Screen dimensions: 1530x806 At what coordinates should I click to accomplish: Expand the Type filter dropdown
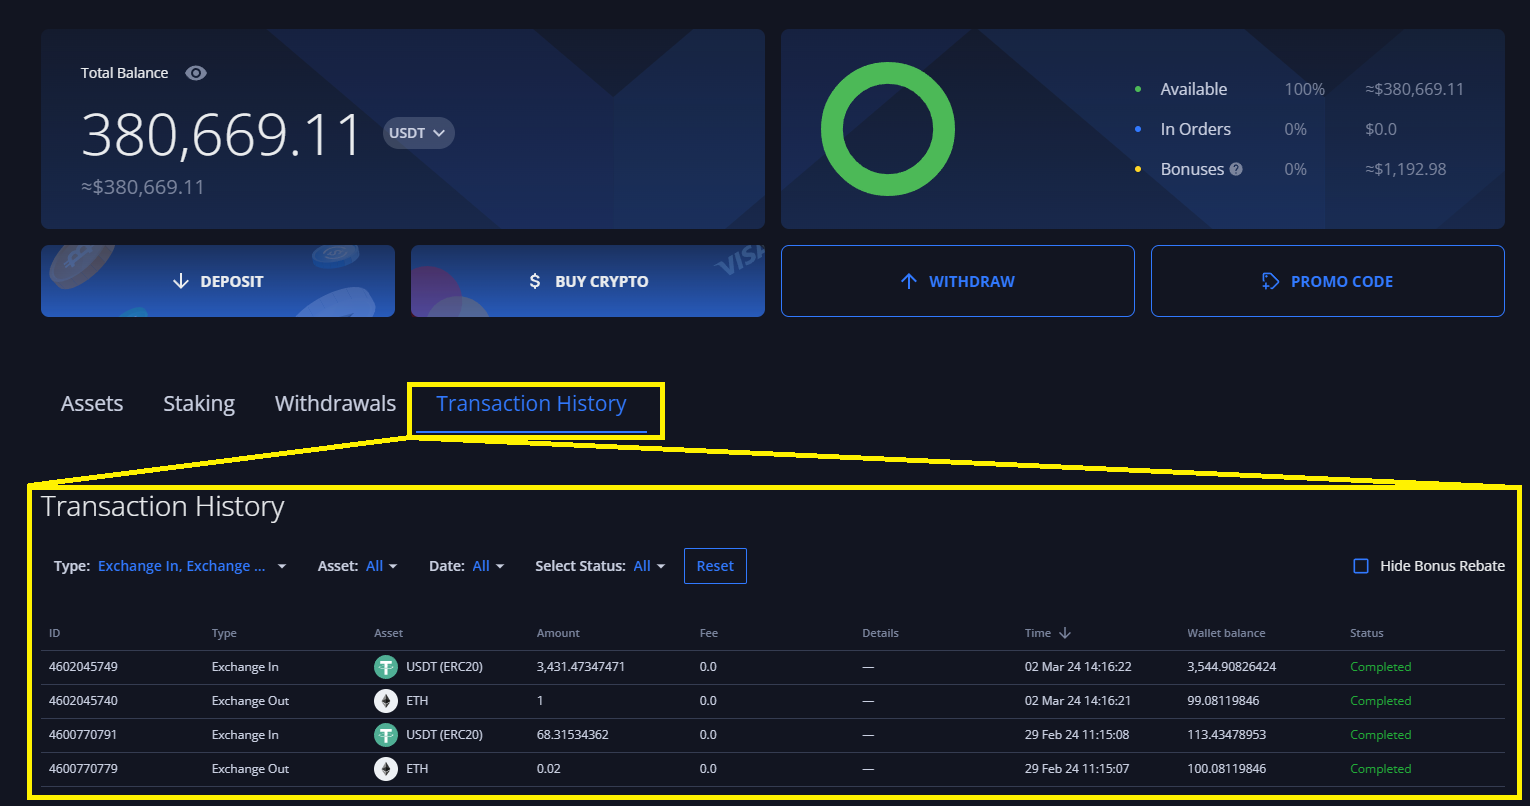click(x=190, y=566)
